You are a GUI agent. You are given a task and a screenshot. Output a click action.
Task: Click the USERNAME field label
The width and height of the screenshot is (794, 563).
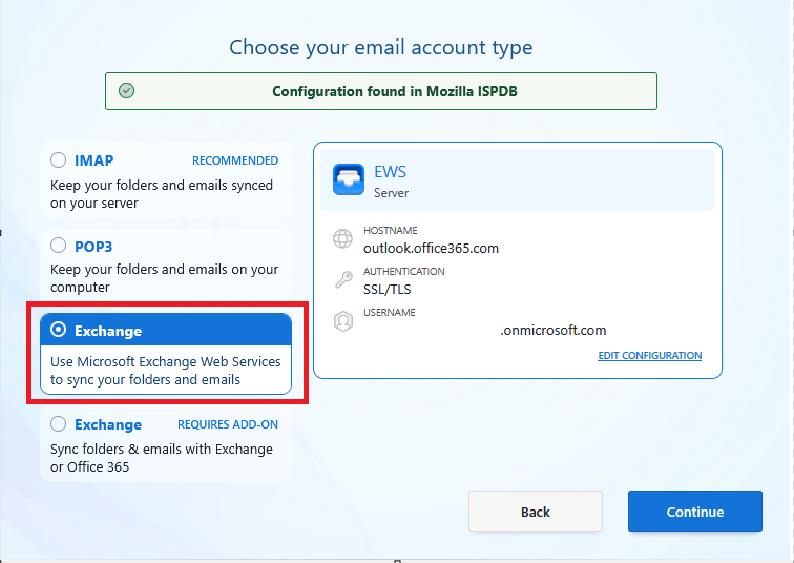click(389, 312)
